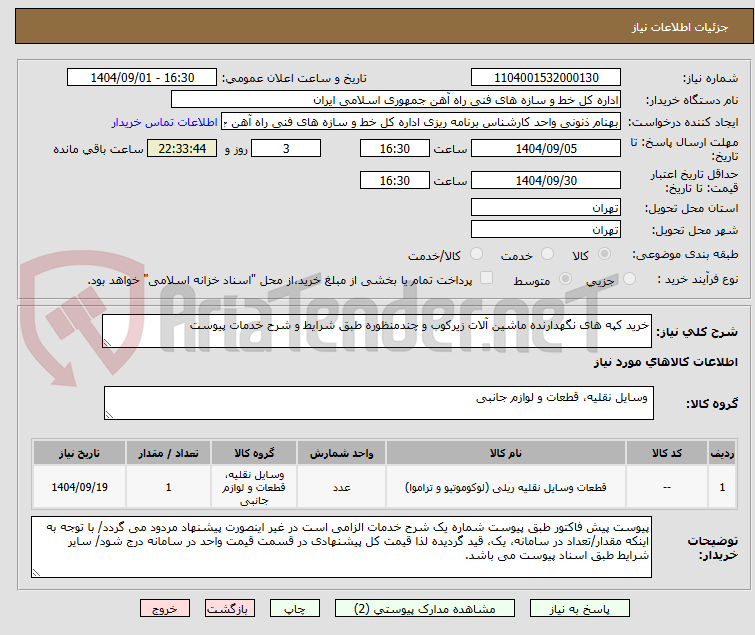Select the کالا radio button
Image resolution: width=755 pixels, height=635 pixels.
pyautogui.click(x=604, y=254)
